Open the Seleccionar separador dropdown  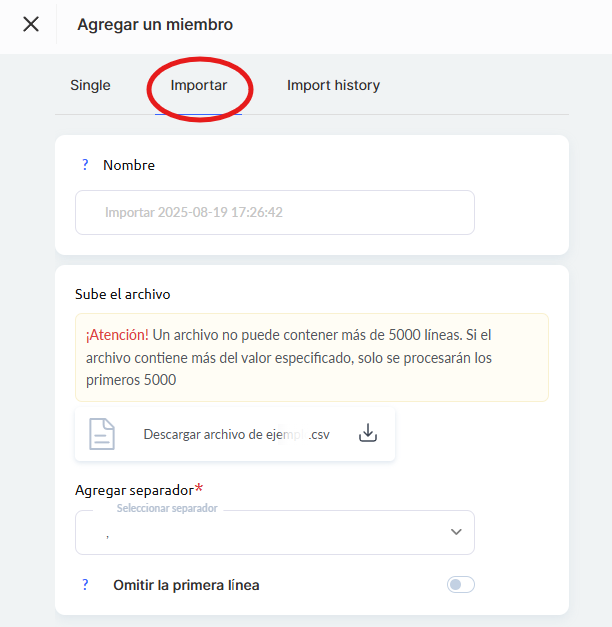274,533
